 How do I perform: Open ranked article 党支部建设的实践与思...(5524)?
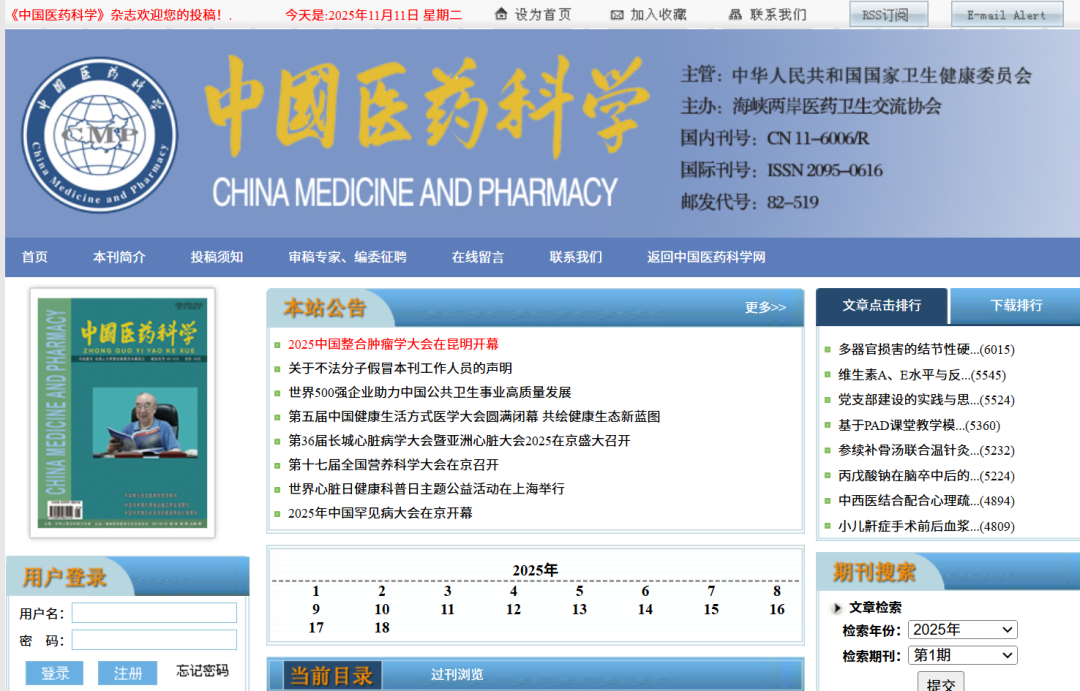coord(926,400)
